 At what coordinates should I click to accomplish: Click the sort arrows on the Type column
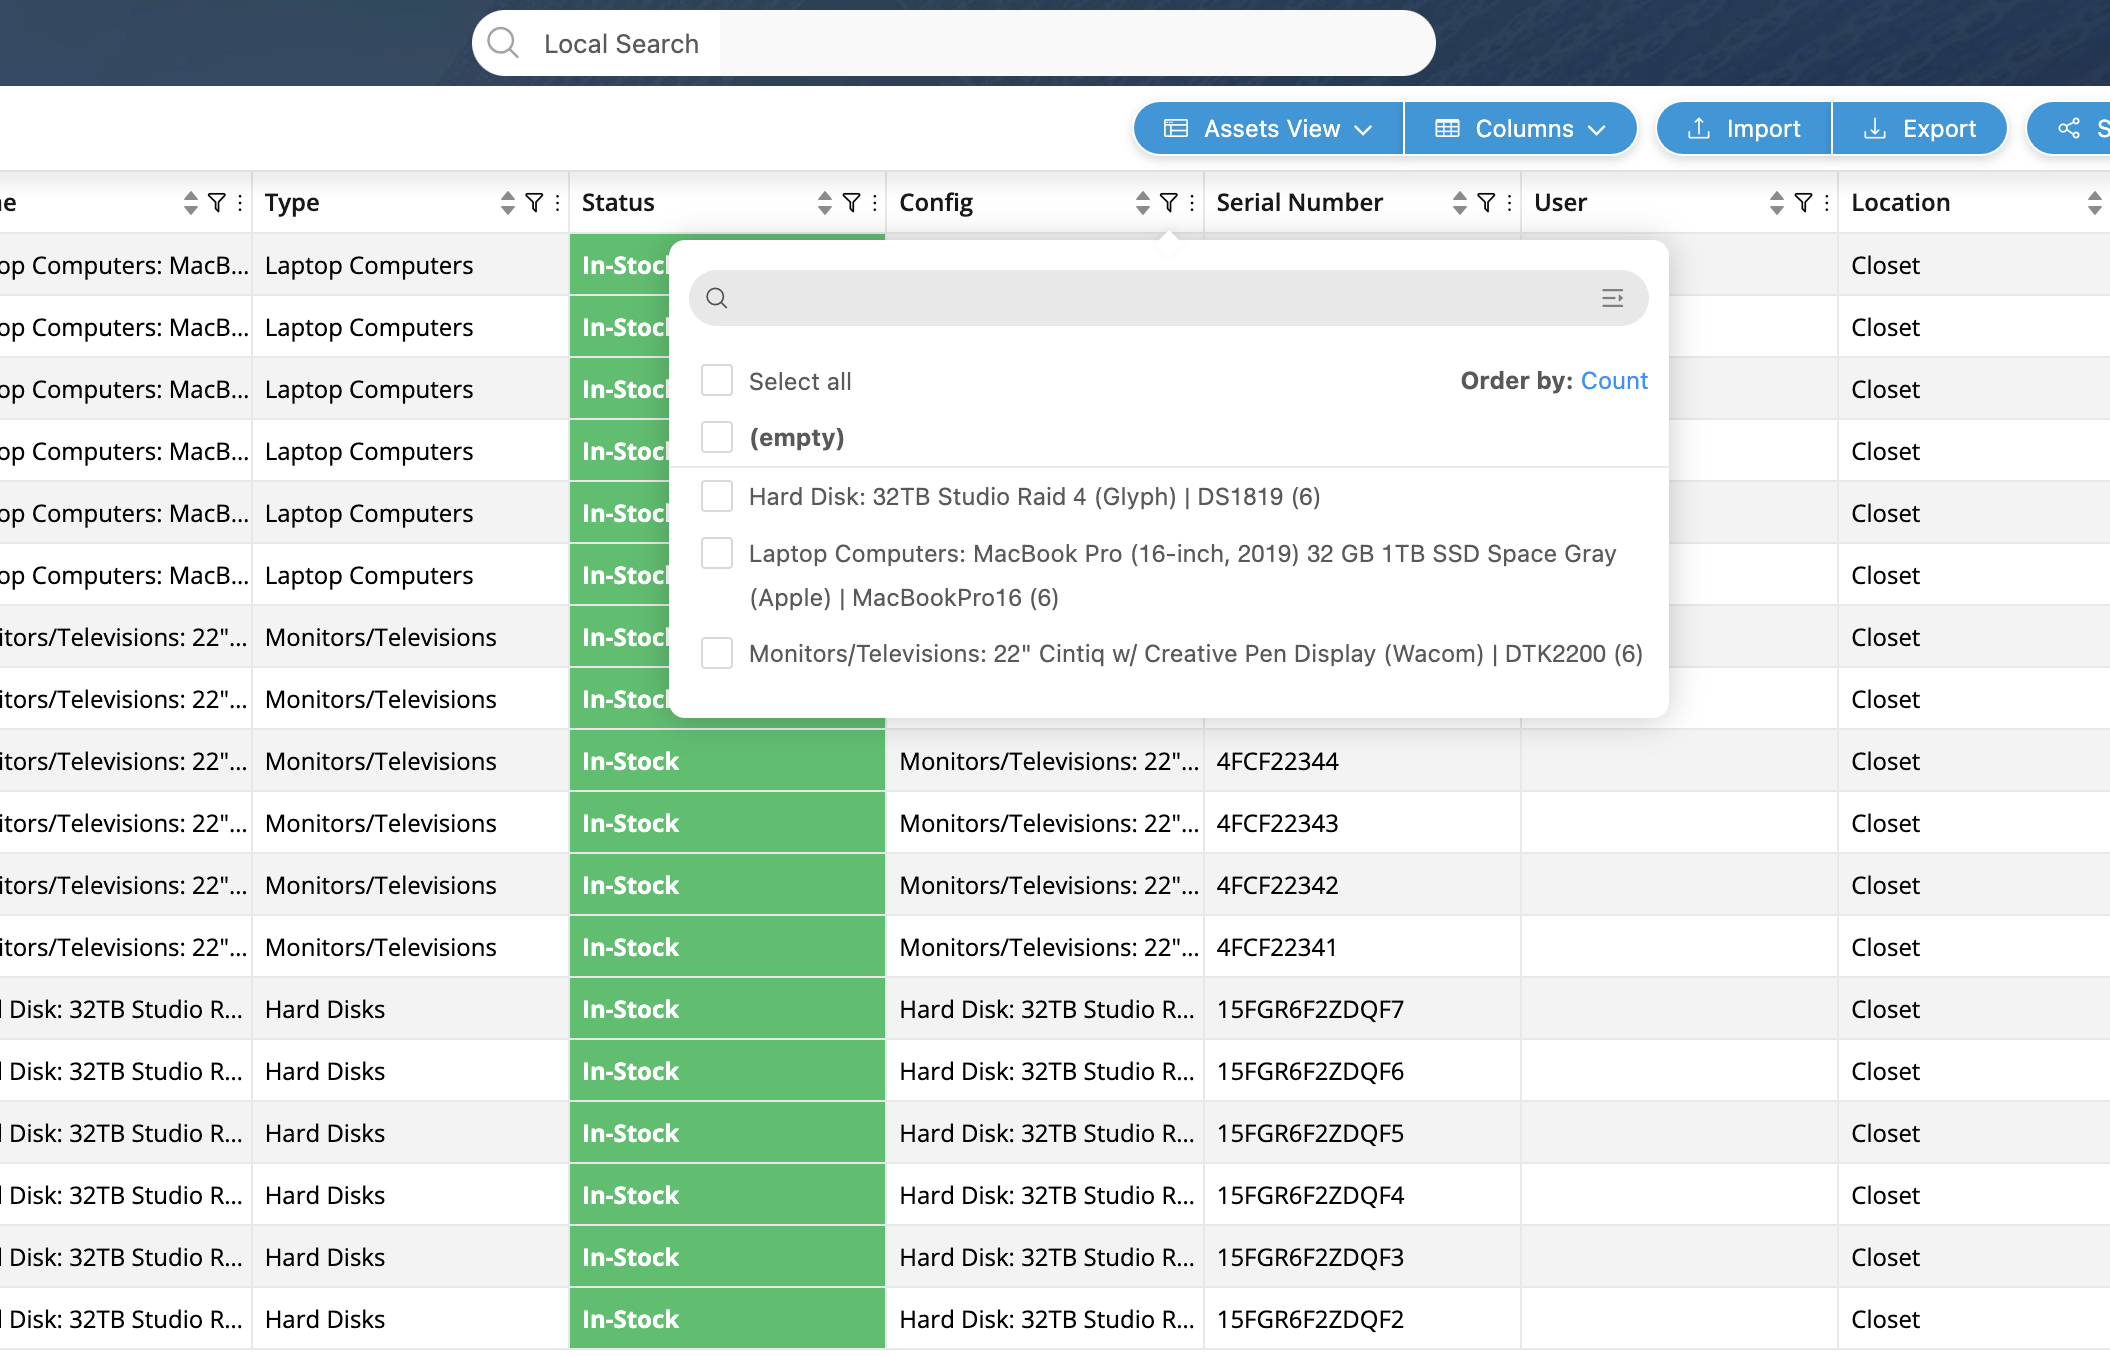click(x=507, y=202)
